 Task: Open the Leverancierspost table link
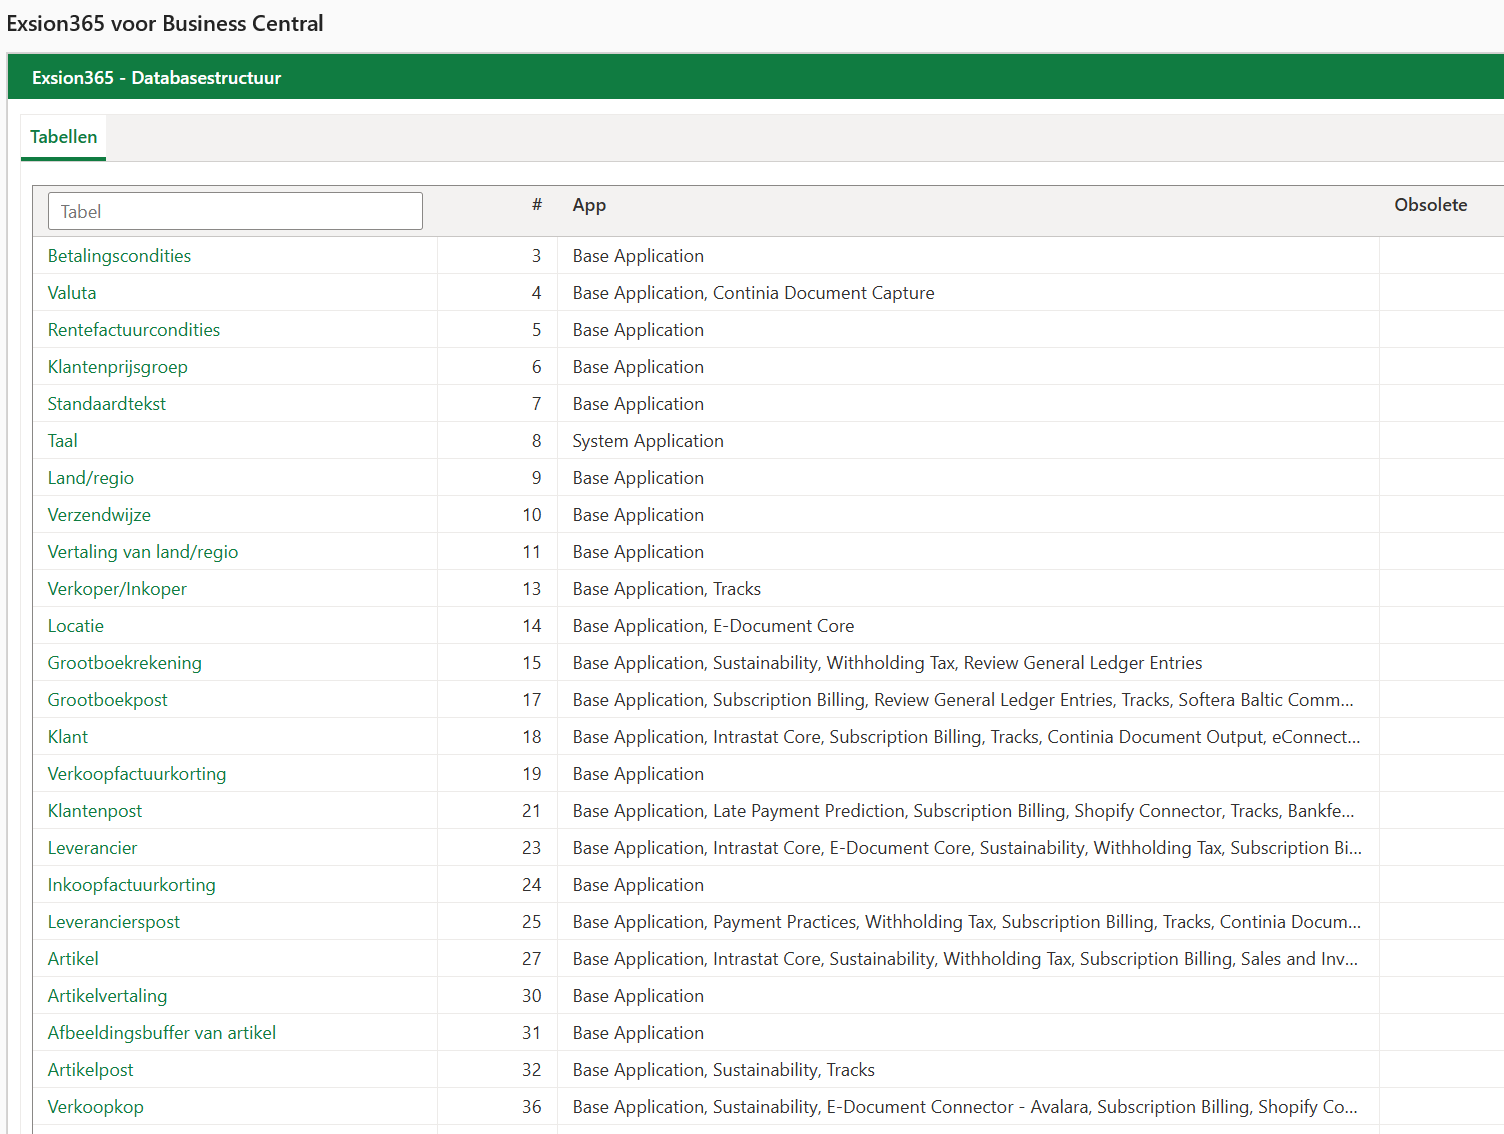[x=114, y=922]
